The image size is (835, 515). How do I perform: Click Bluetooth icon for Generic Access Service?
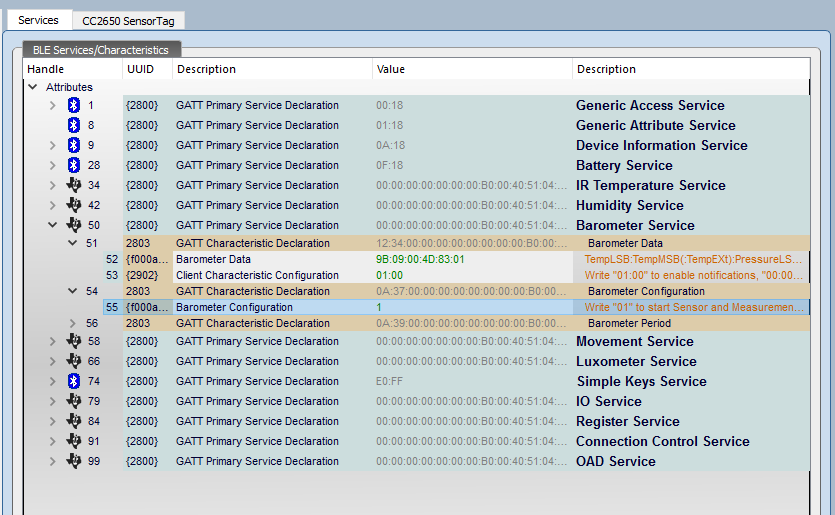coord(73,105)
